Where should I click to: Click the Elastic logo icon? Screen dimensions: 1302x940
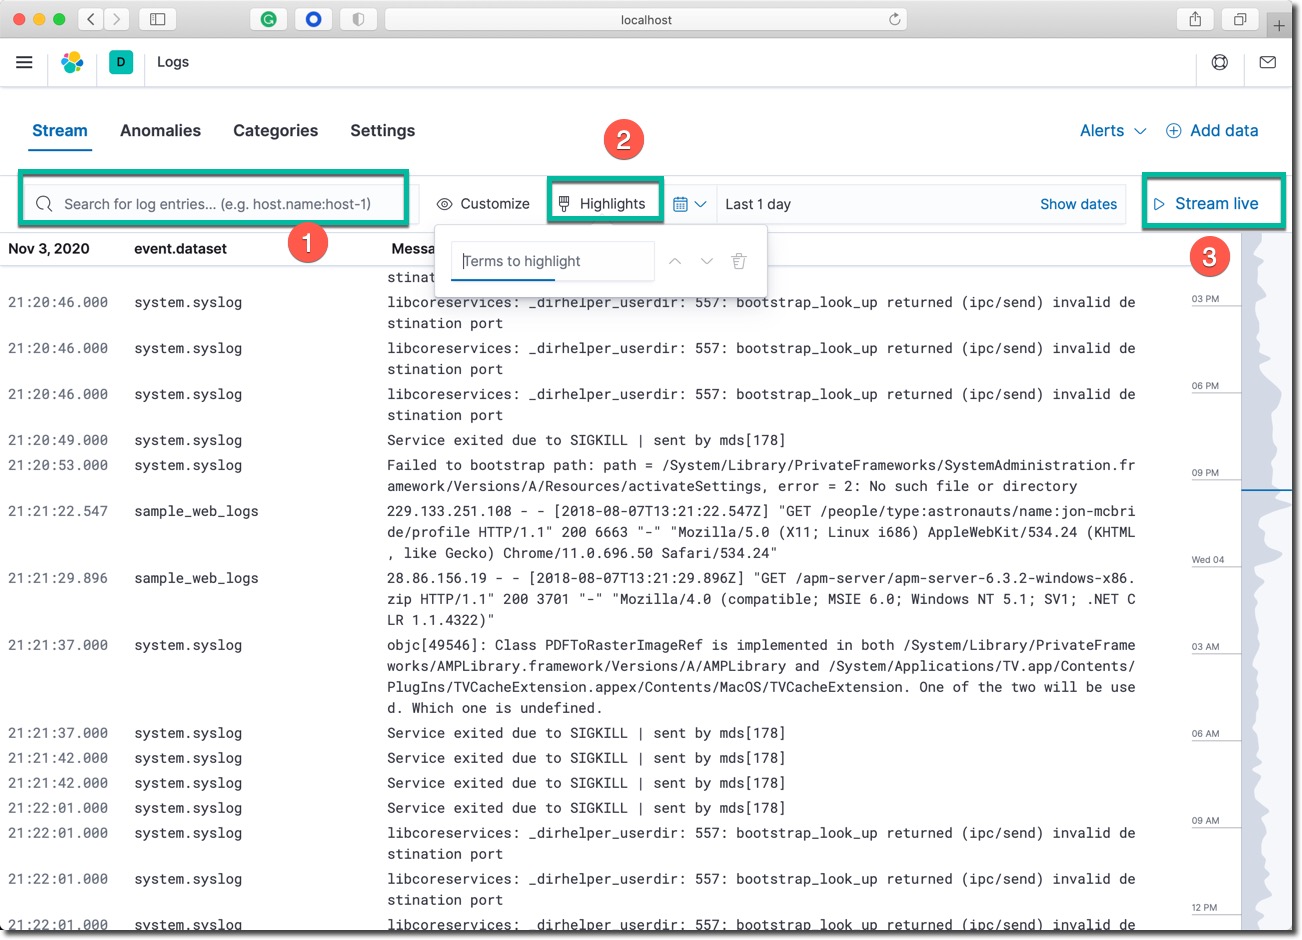coord(72,62)
